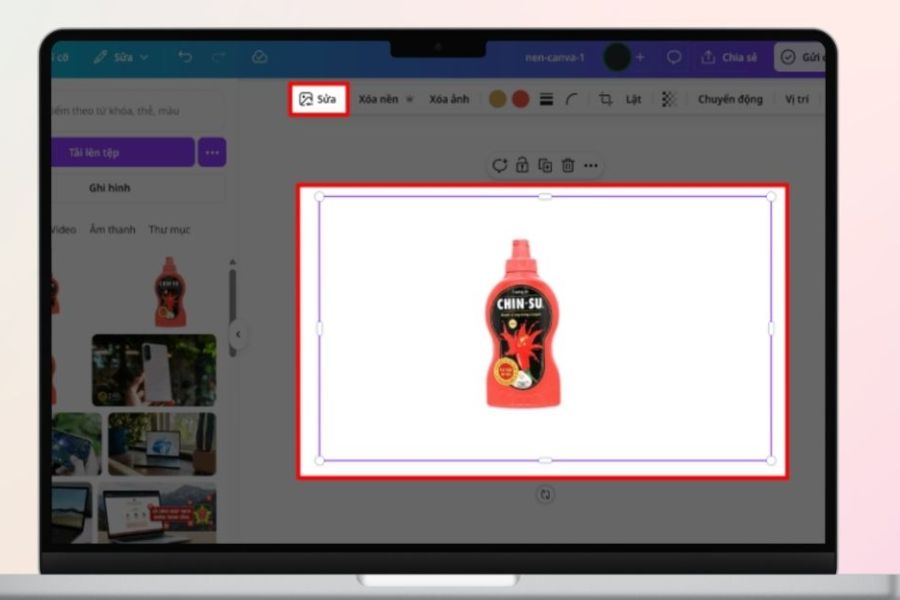Open the transparency checkerboard icon

click(x=669, y=99)
